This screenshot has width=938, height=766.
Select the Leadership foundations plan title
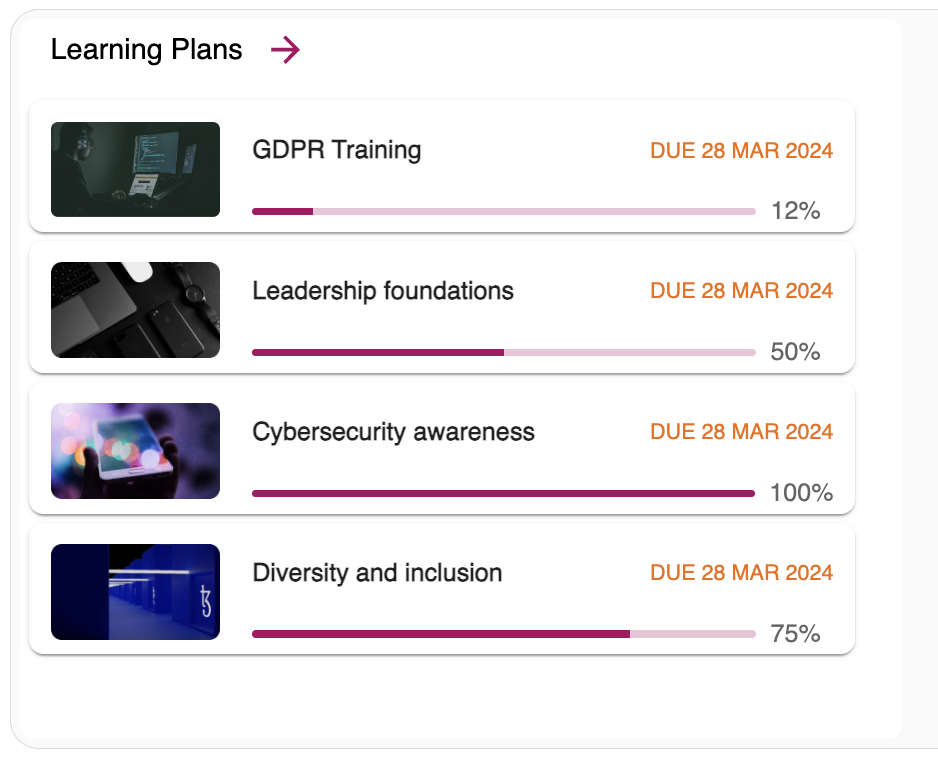click(382, 291)
